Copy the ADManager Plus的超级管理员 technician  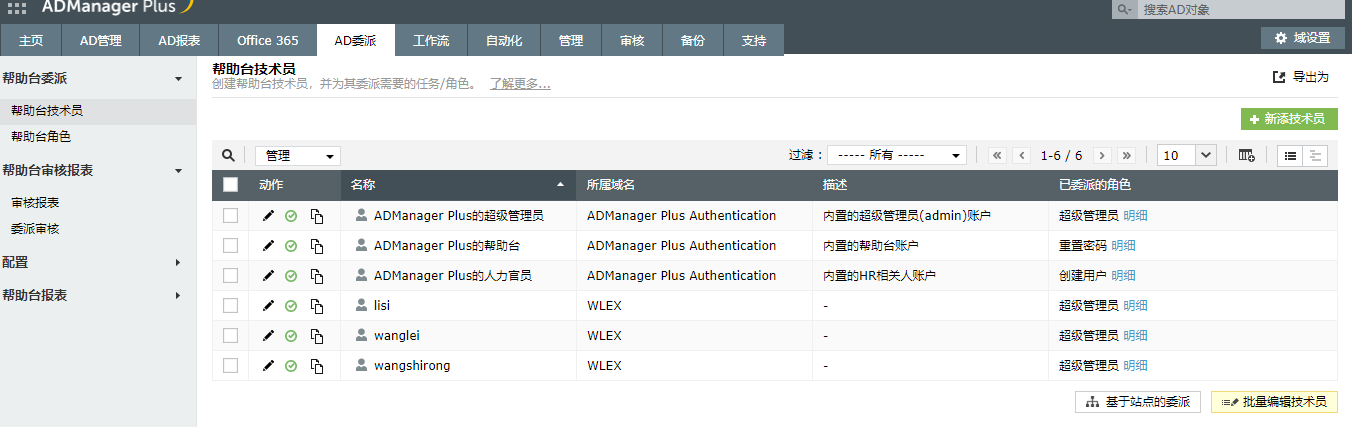(x=317, y=216)
